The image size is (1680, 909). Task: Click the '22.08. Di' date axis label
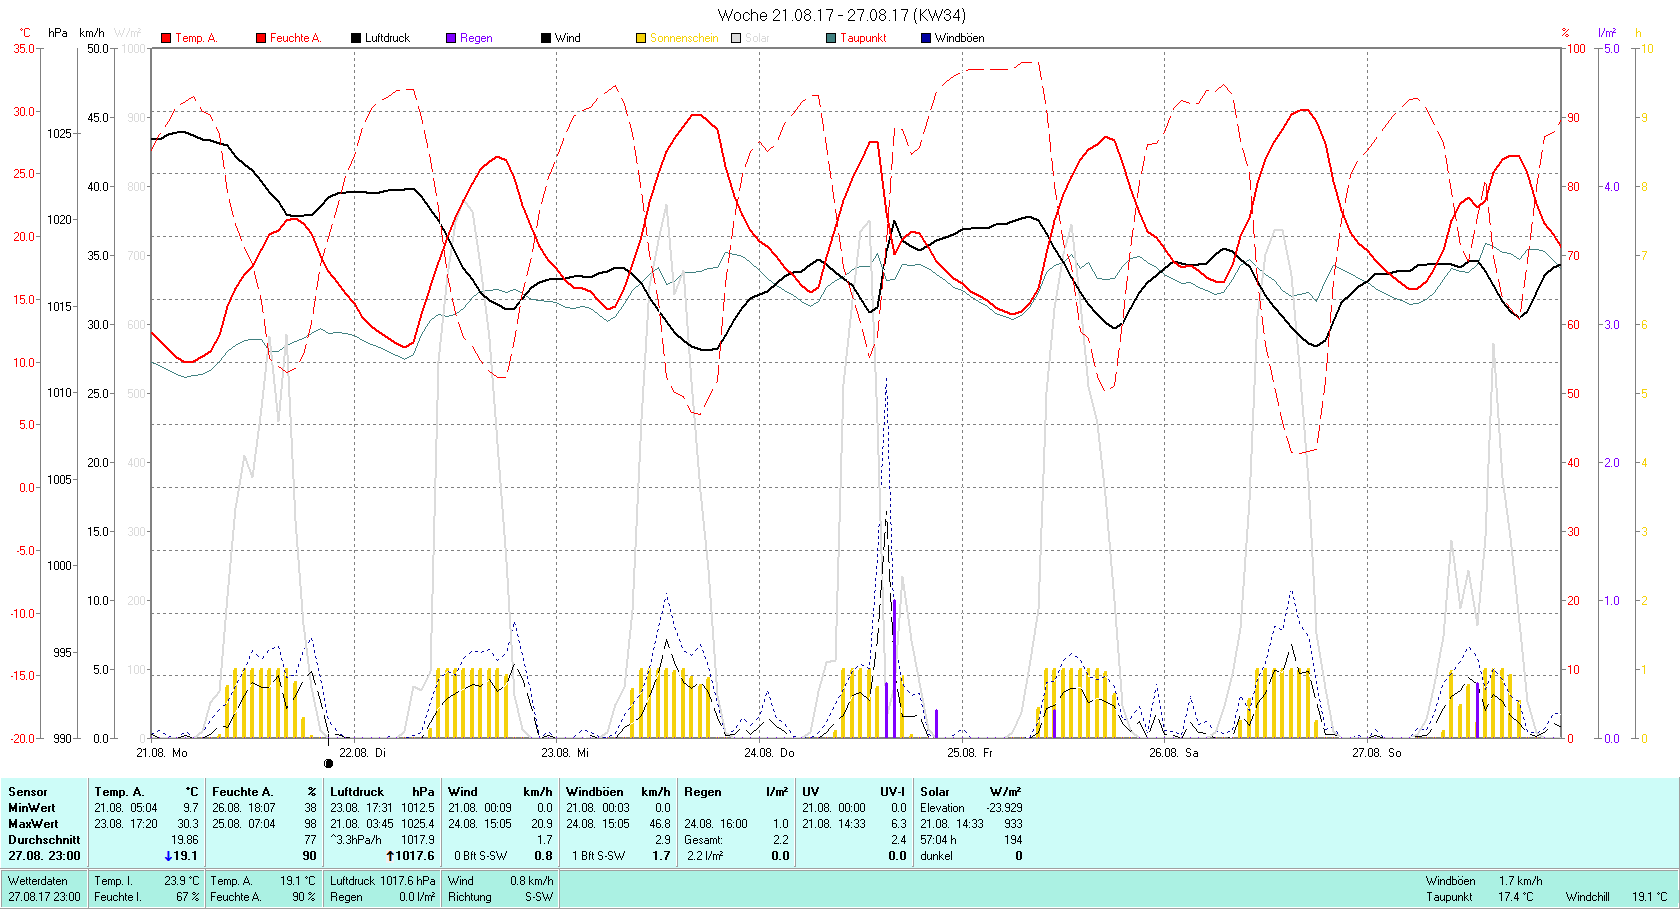click(362, 753)
